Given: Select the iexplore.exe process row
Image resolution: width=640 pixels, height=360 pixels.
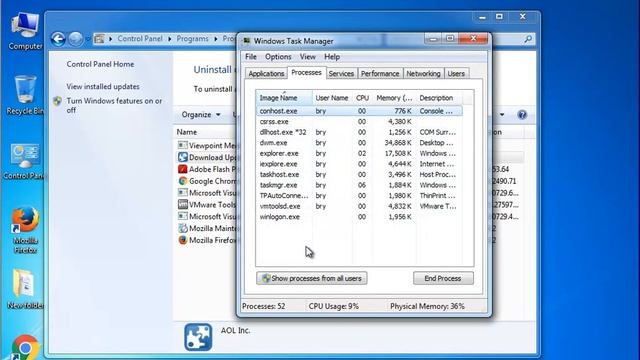Looking at the screenshot, I should 359,164.
